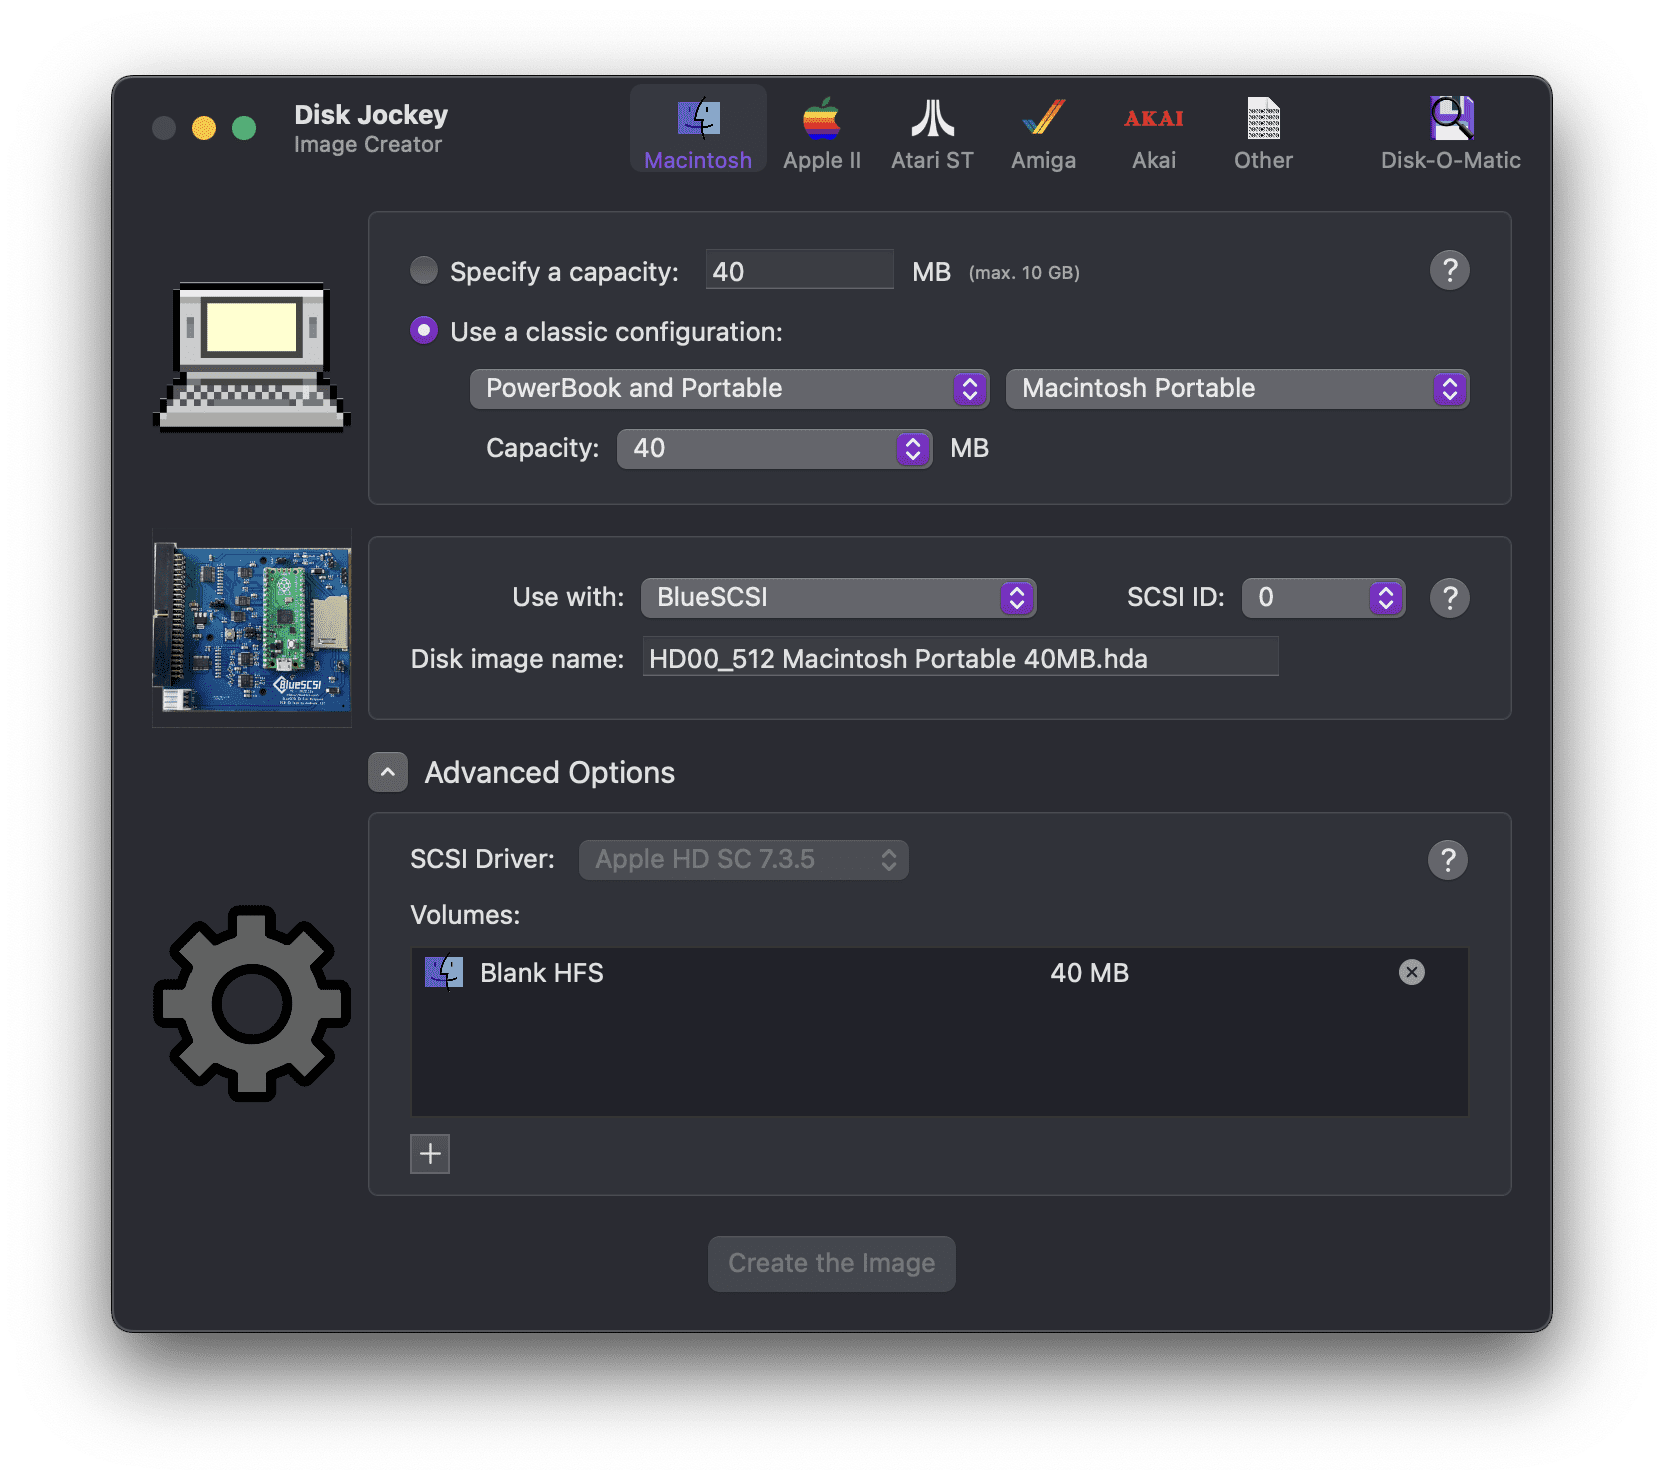Open help for SCSI driver options
Viewport: 1664px width, 1480px height.
[1447, 859]
